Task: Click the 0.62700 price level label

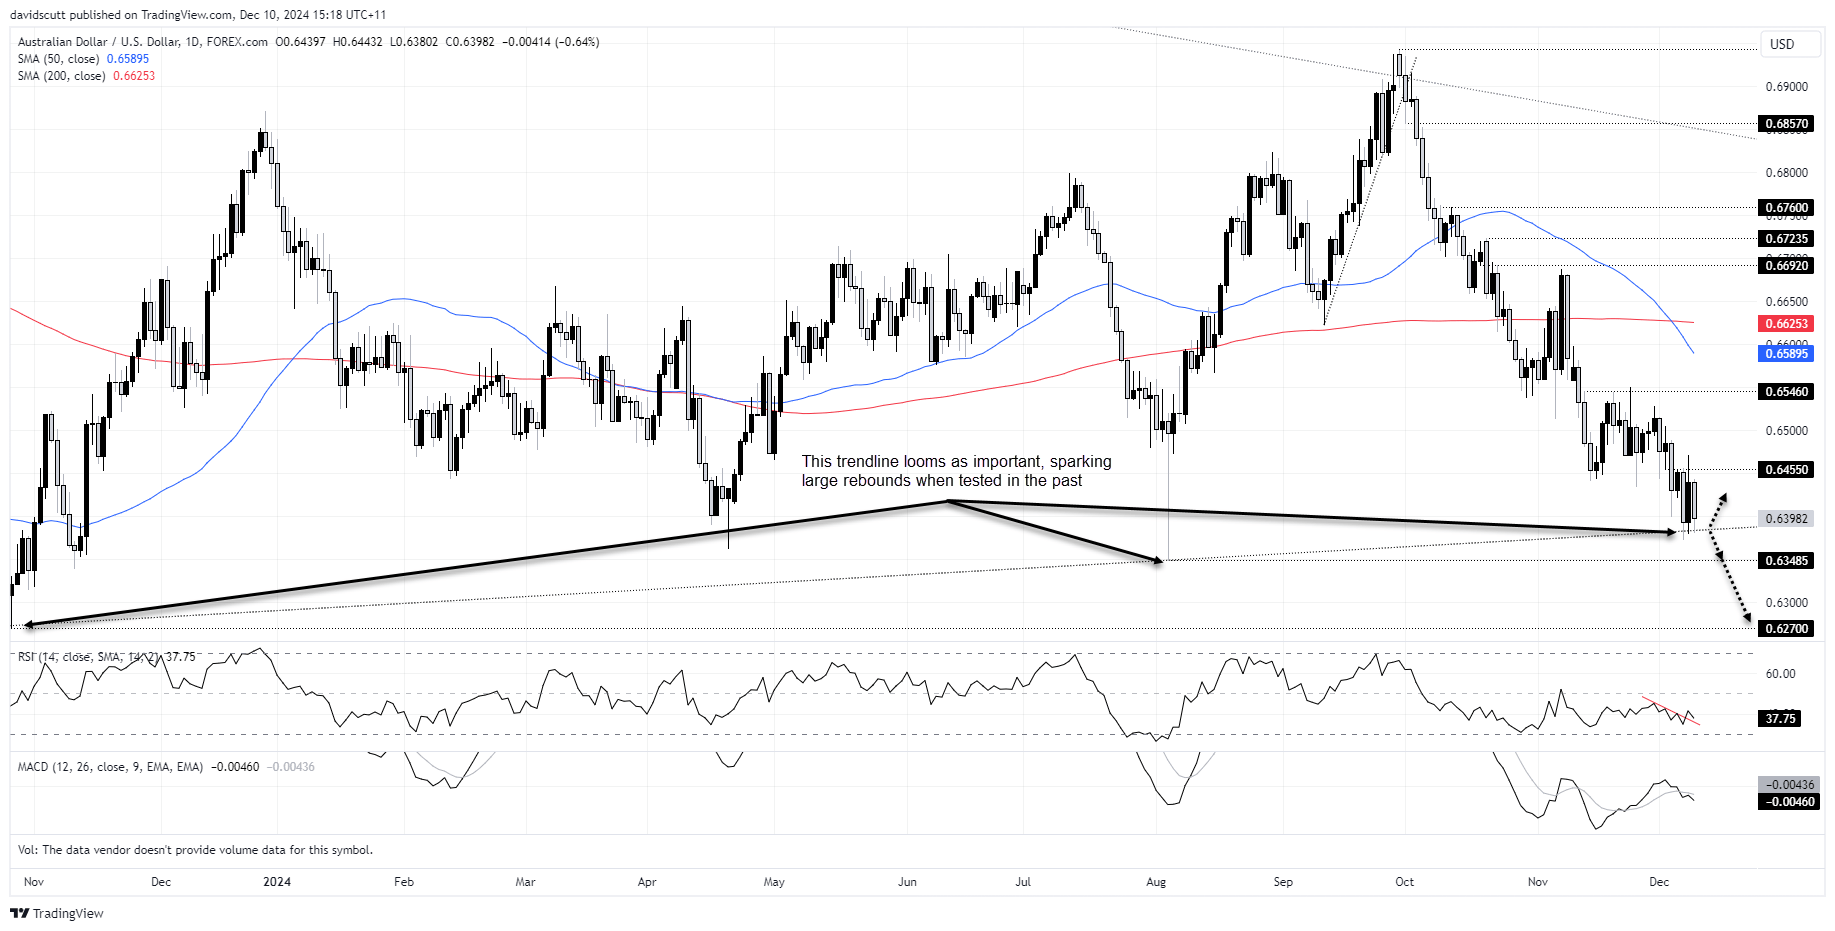Action: pyautogui.click(x=1786, y=629)
